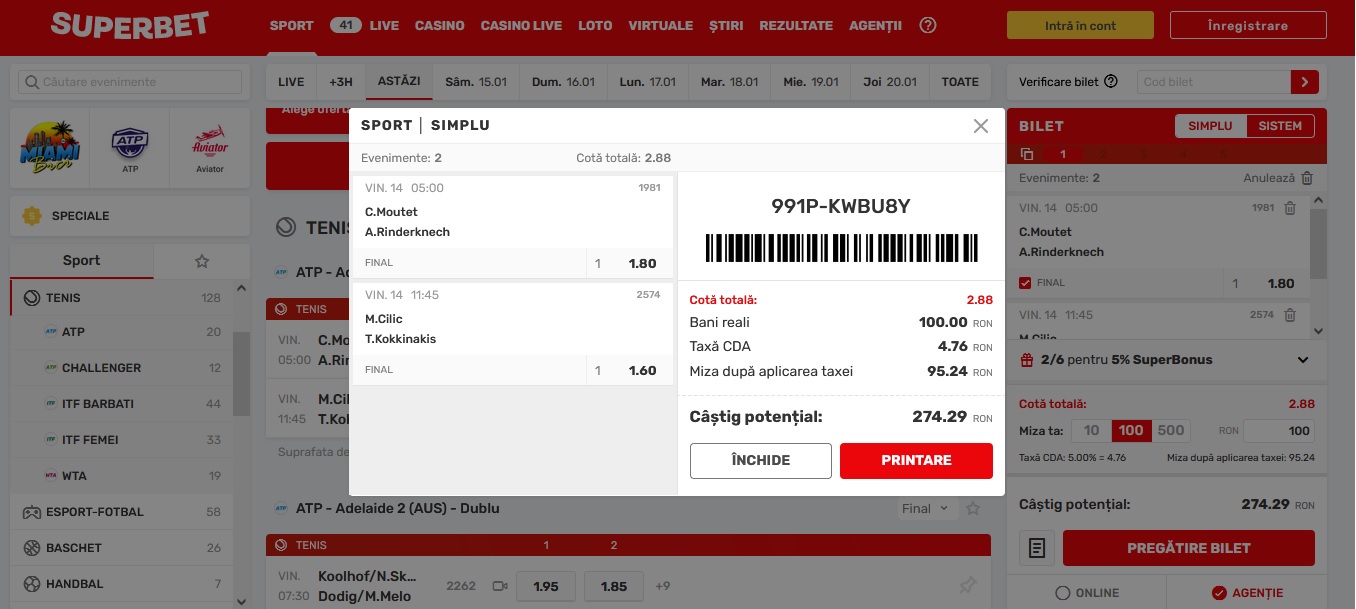
Task: Open the Final market dropdown
Action: [x=926, y=509]
